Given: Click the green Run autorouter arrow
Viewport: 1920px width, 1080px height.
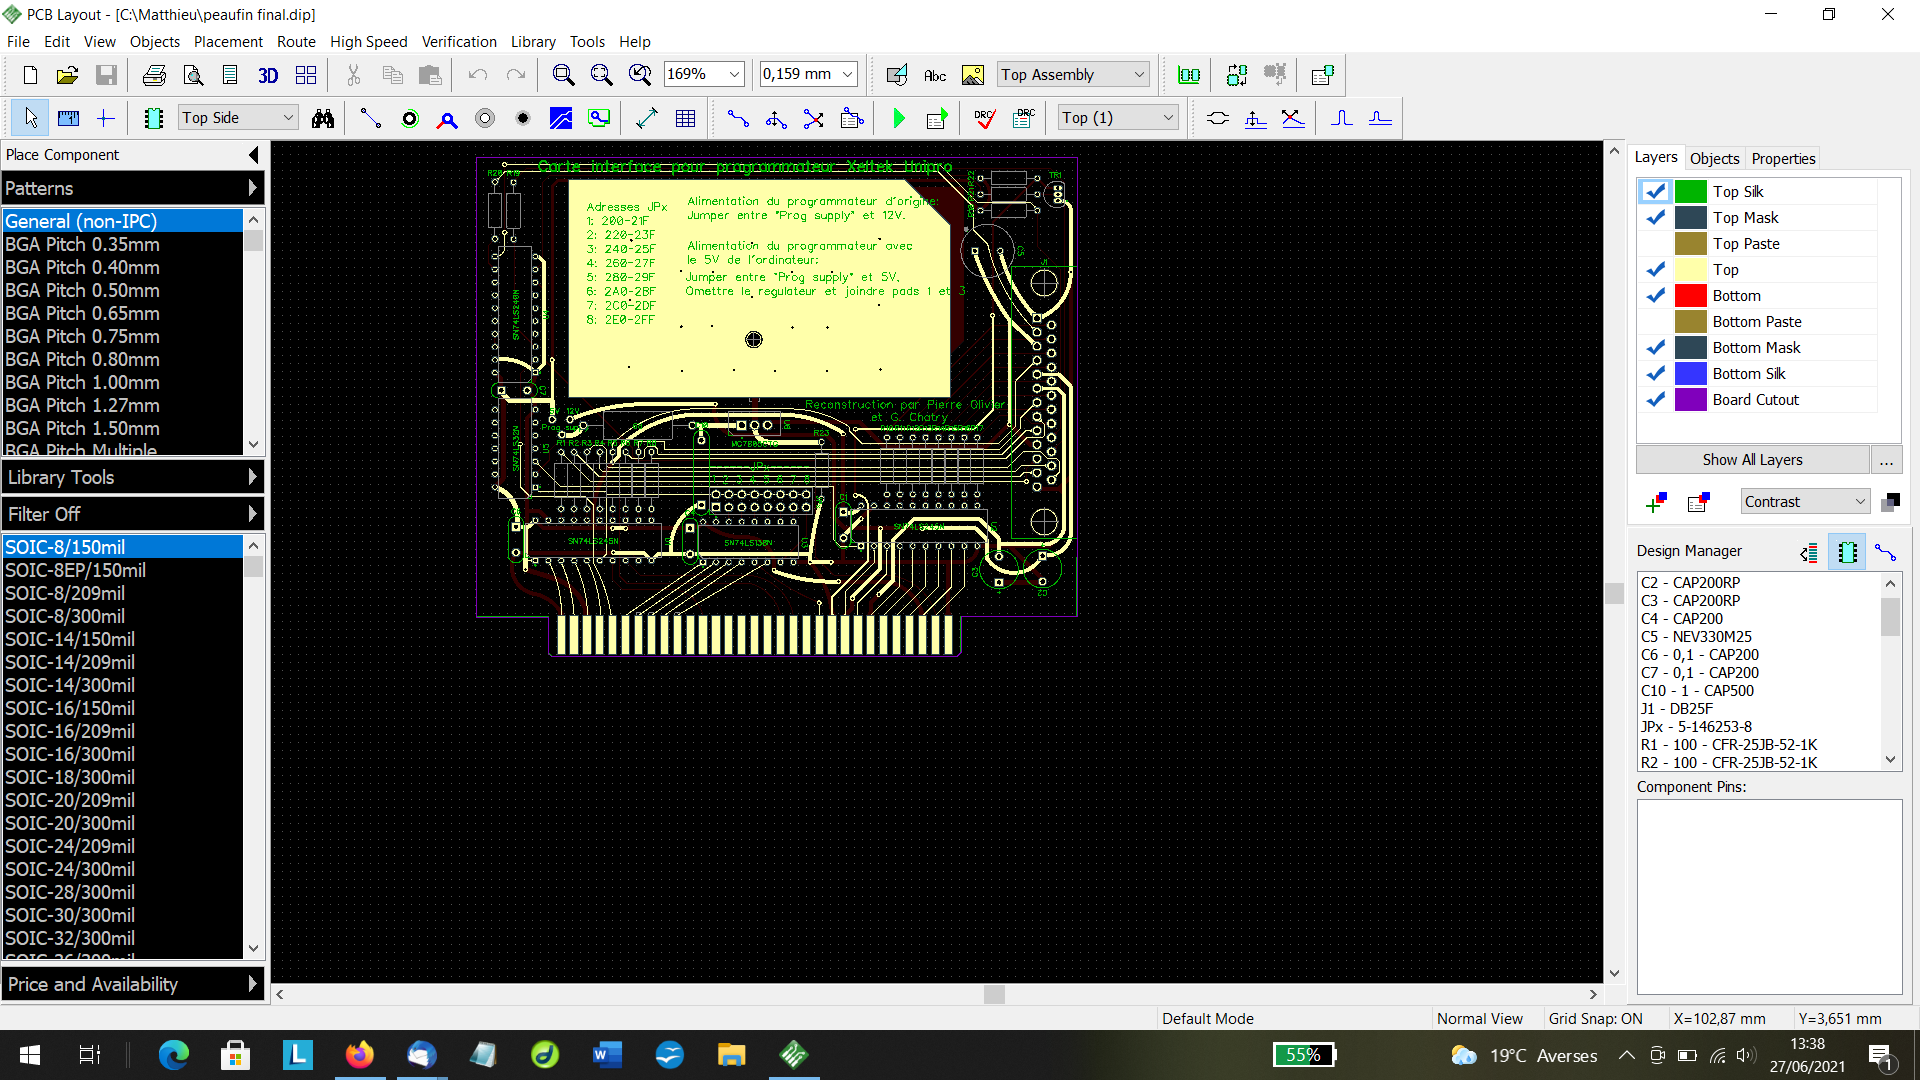Looking at the screenshot, I should click(898, 118).
